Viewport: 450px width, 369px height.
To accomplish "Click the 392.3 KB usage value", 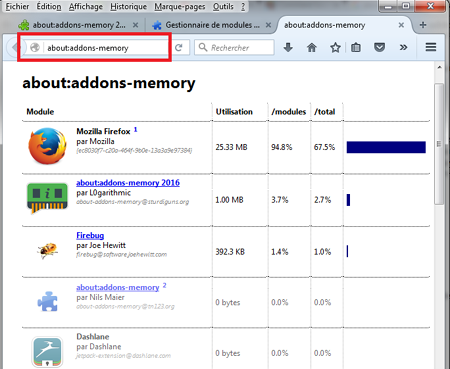I will pyautogui.click(x=230, y=252).
